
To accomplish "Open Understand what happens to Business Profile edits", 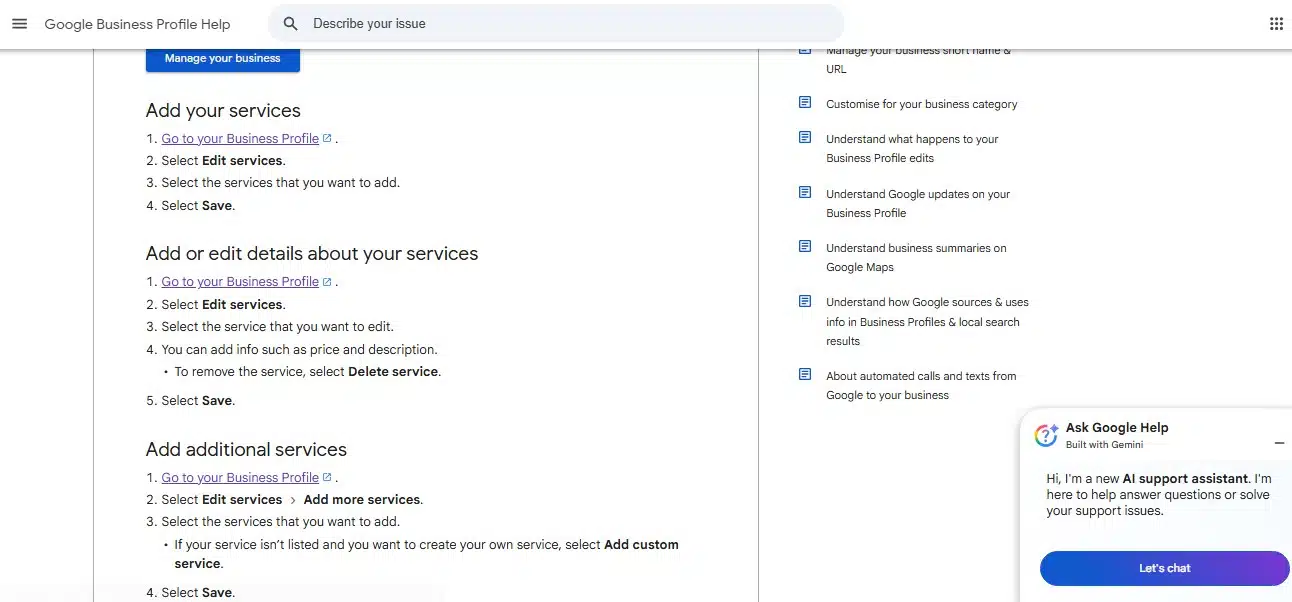I will (x=912, y=148).
